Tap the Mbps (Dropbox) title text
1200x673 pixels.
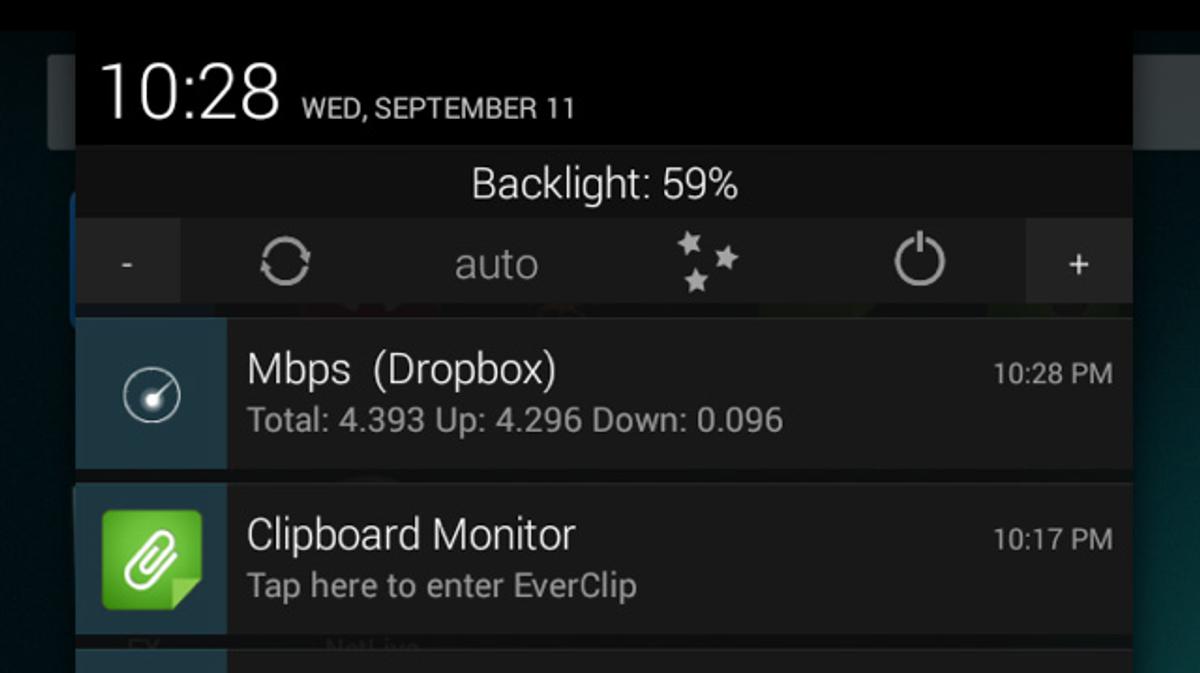click(x=401, y=370)
